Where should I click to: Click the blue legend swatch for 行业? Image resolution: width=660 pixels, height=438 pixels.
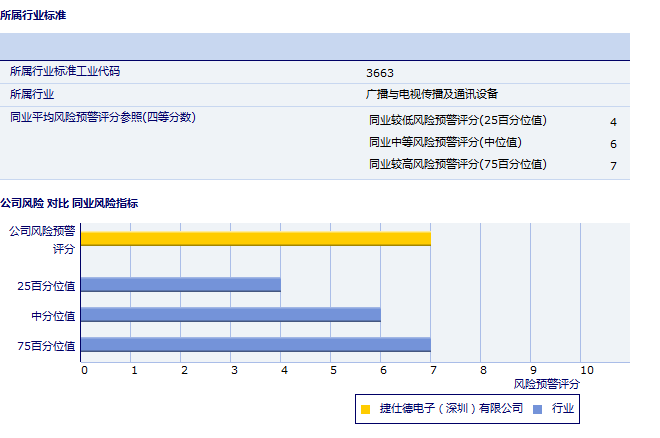537,409
